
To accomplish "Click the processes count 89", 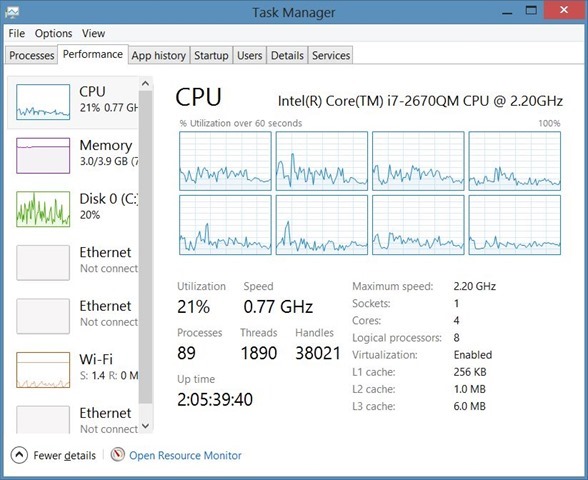I will click(x=186, y=353).
